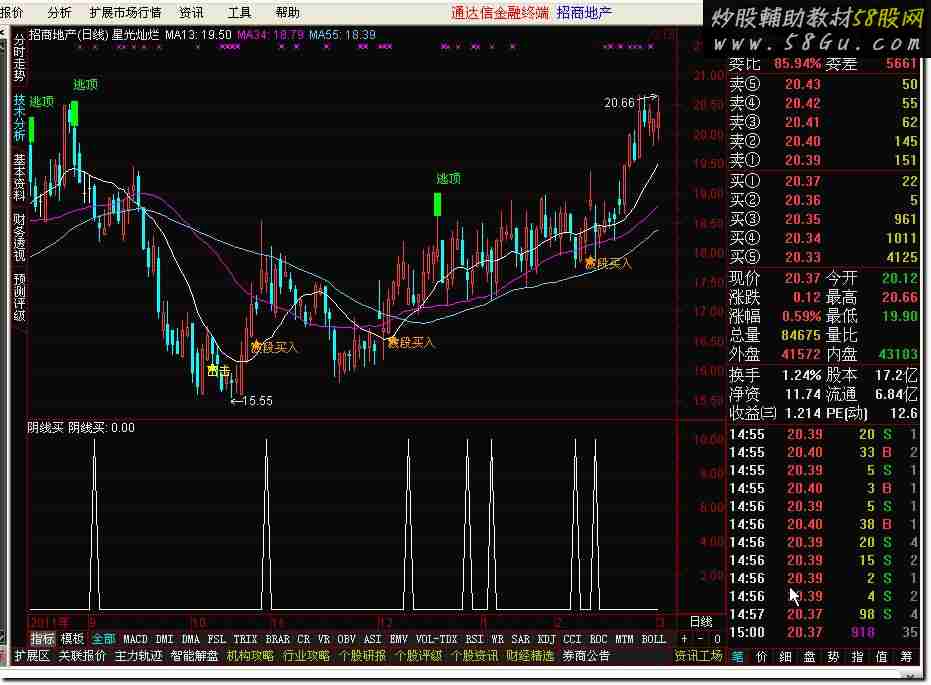Select 技术分析 in left sidebar
This screenshot has width=931, height=685.
point(19,118)
